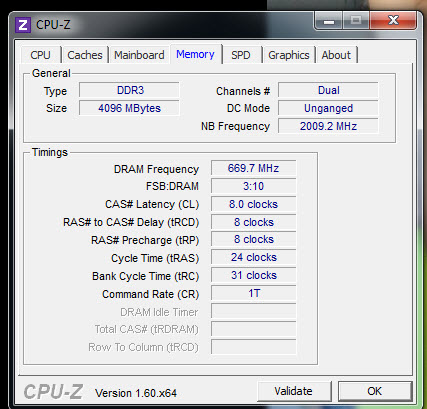The height and width of the screenshot is (409, 427).
Task: Select the DDR3 Type field
Action: click(129, 90)
